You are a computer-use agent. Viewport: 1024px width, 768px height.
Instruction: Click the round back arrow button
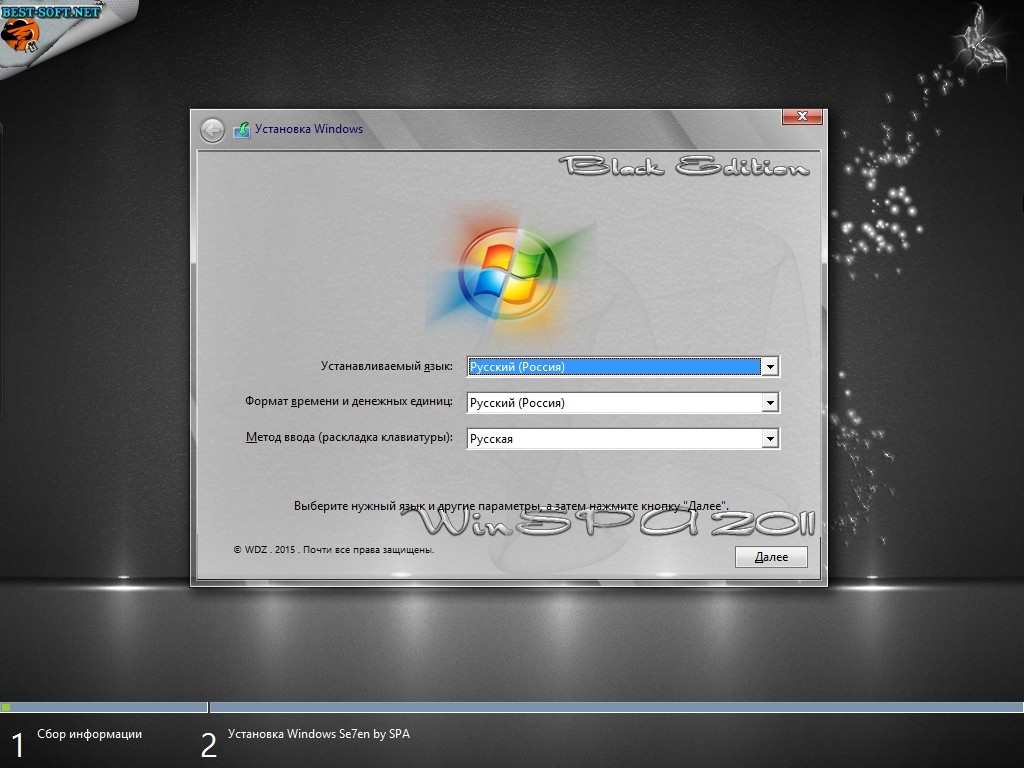click(x=212, y=131)
